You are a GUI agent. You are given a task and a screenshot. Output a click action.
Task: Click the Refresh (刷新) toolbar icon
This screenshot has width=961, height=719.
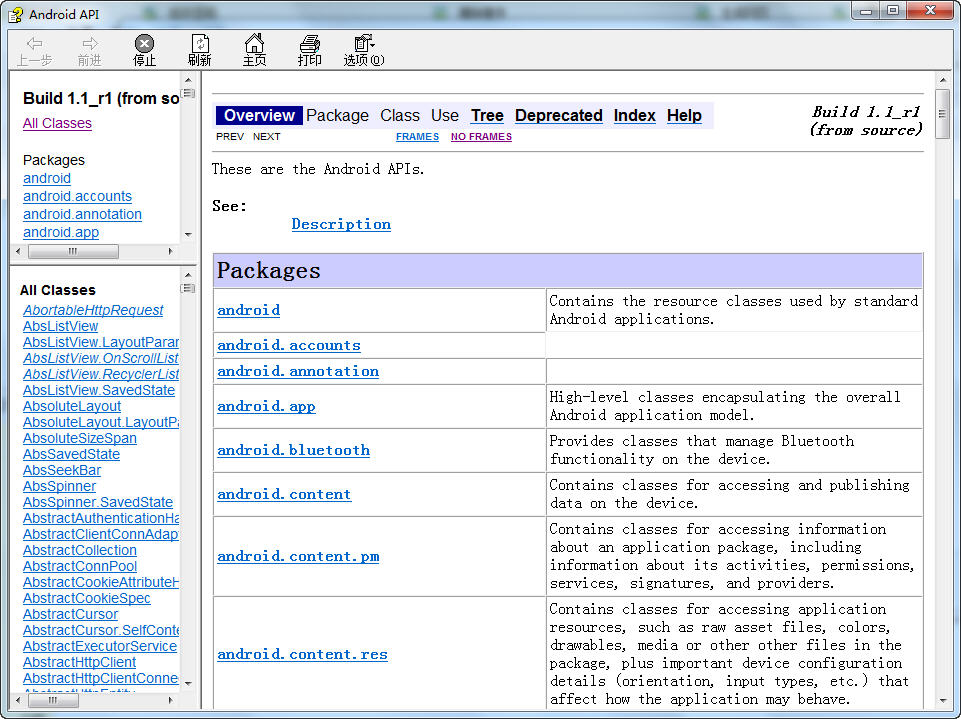200,50
